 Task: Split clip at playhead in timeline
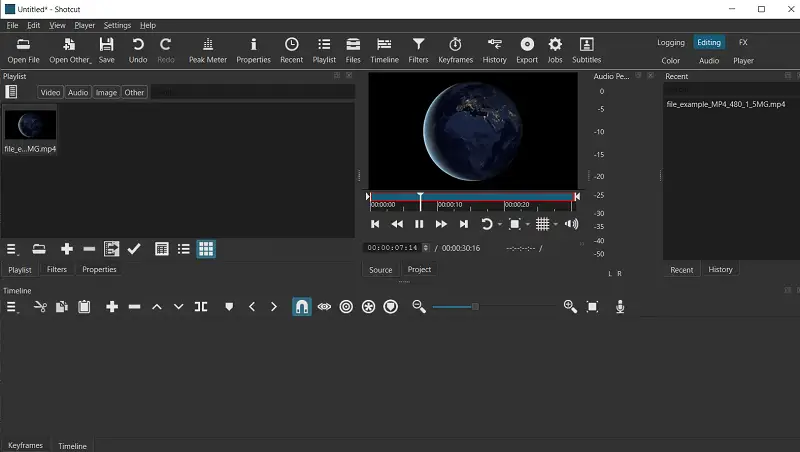(x=201, y=307)
